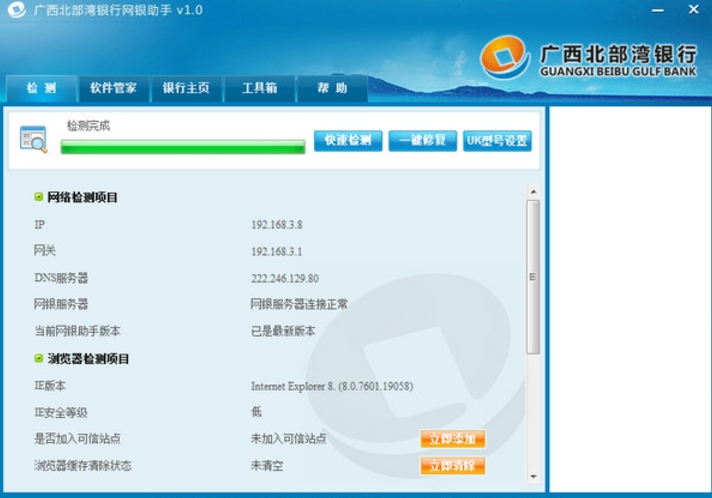Click the vertical scrollbar thumb
The width and height of the screenshot is (712, 498).
click(533, 277)
